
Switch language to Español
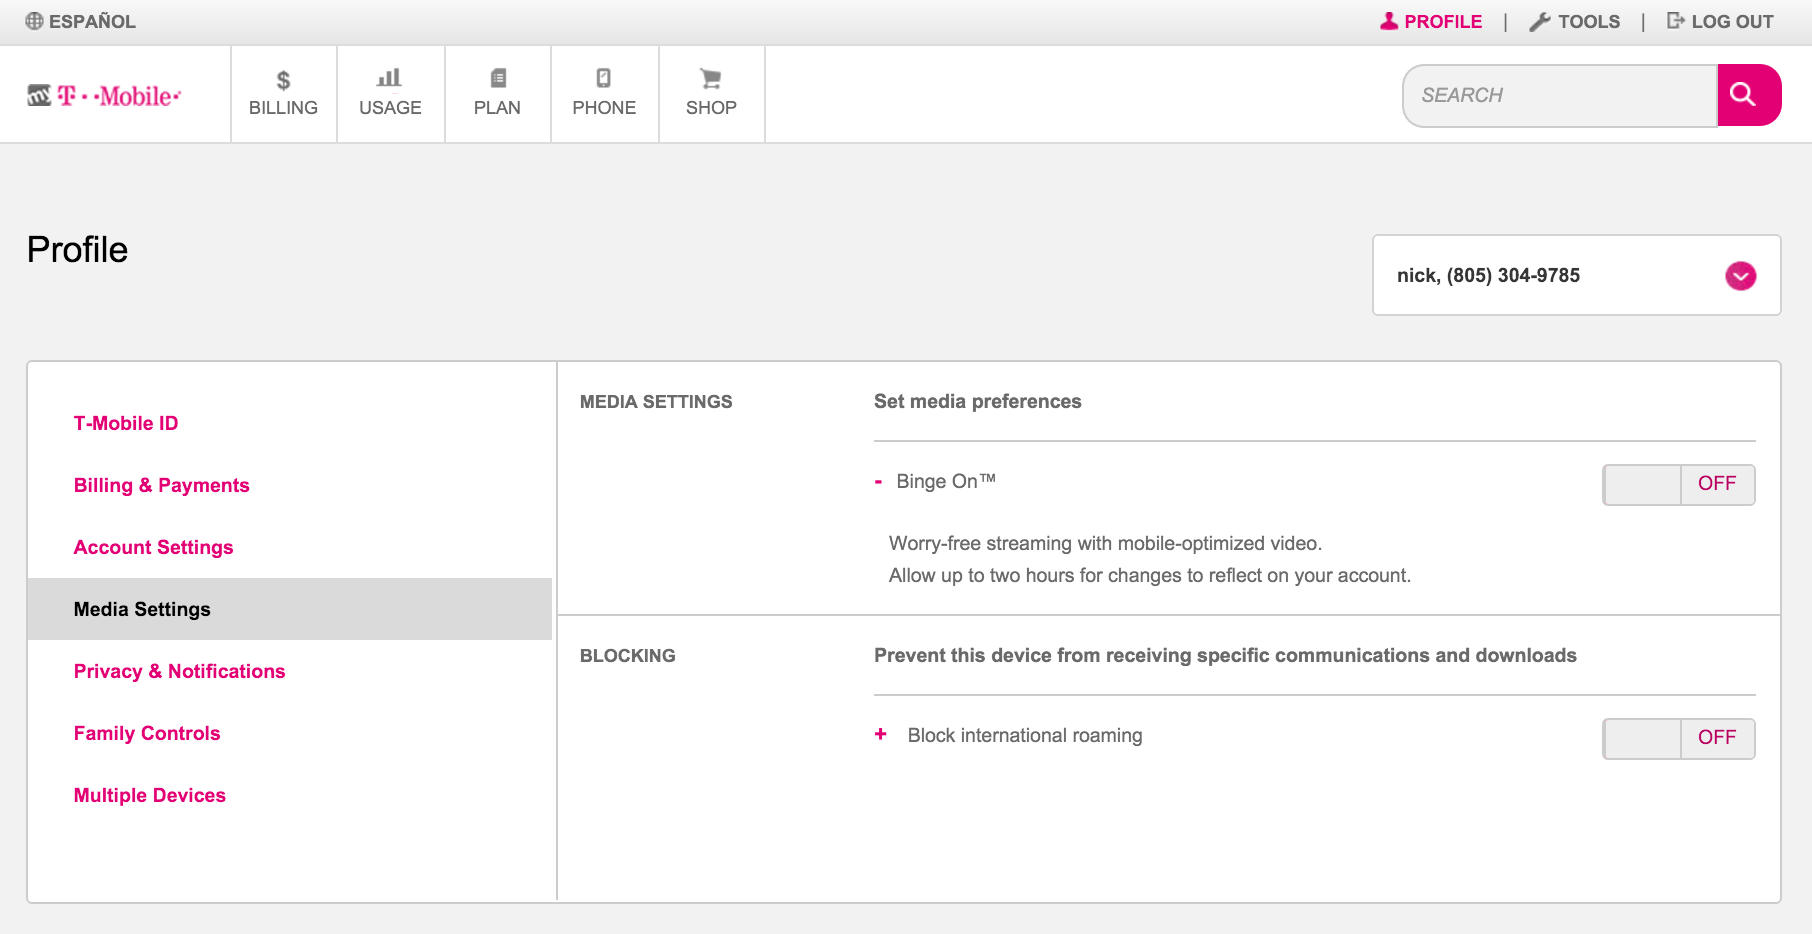[x=81, y=21]
